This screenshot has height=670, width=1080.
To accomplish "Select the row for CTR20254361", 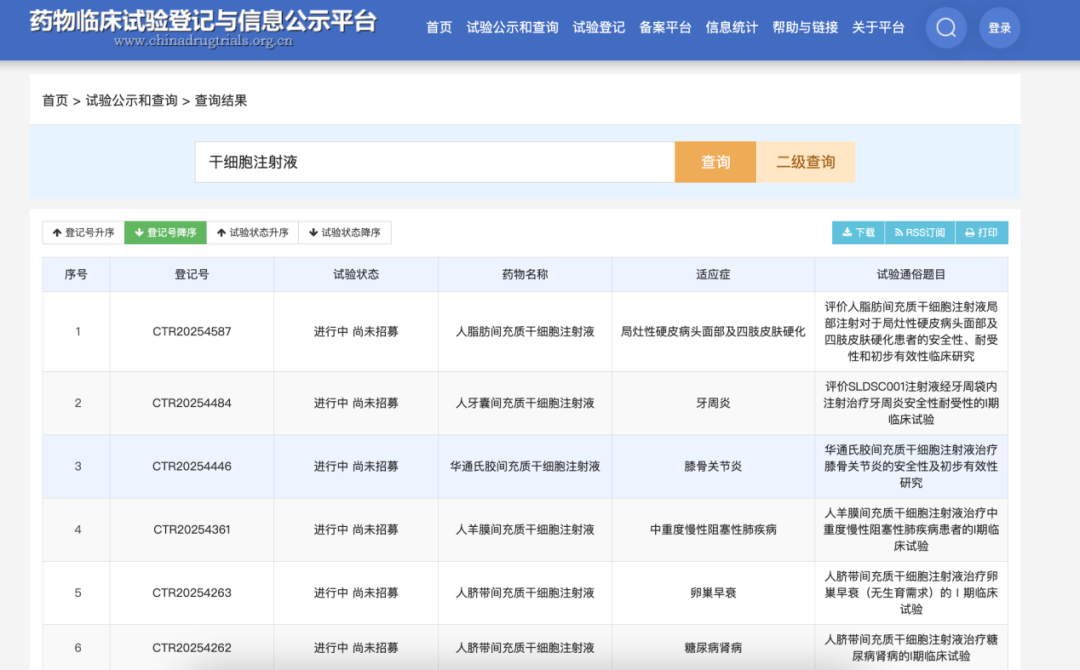I will pyautogui.click(x=191, y=529).
